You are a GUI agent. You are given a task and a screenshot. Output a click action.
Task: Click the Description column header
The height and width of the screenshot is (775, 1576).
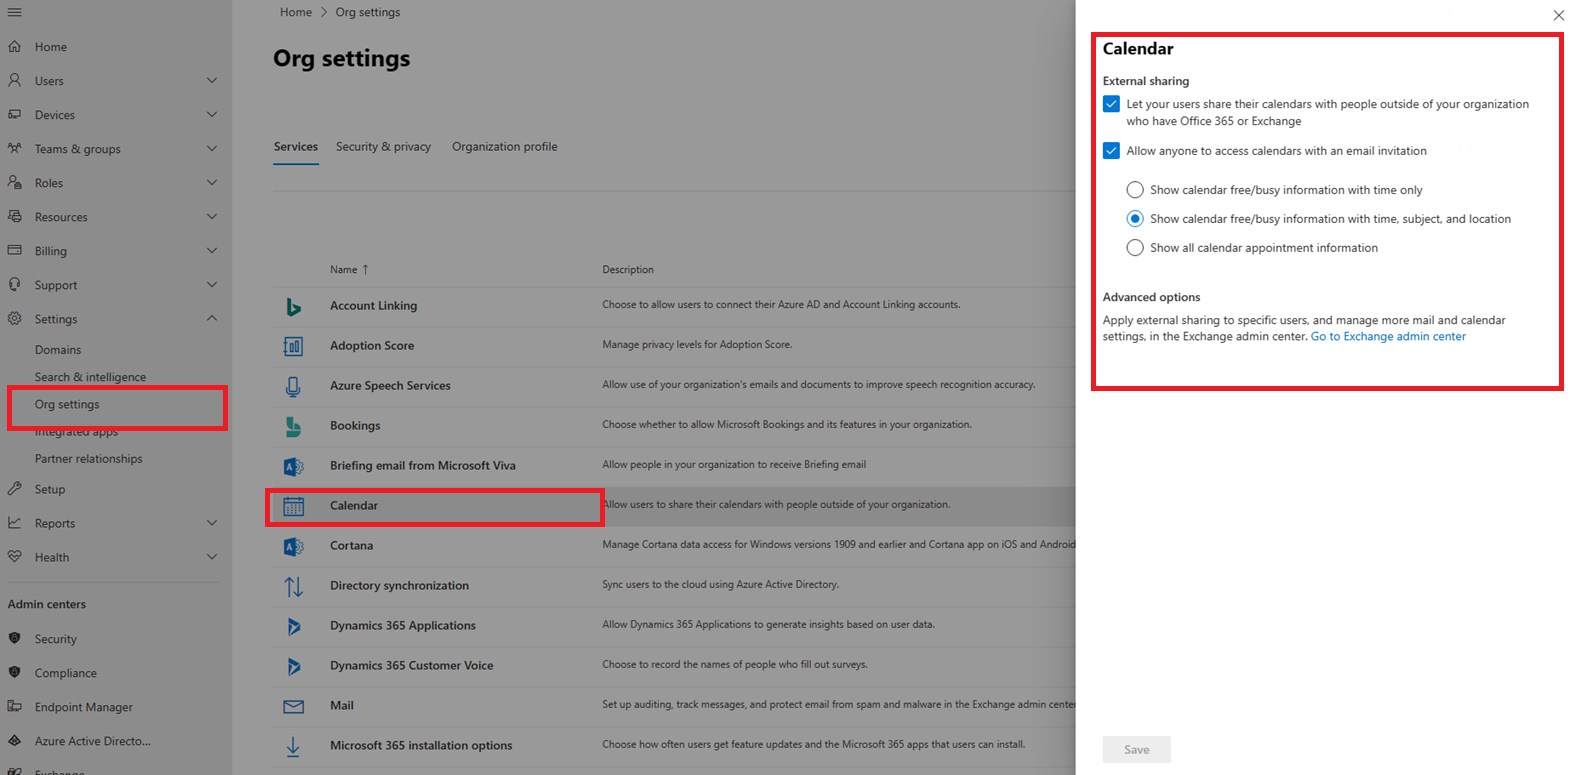click(628, 270)
